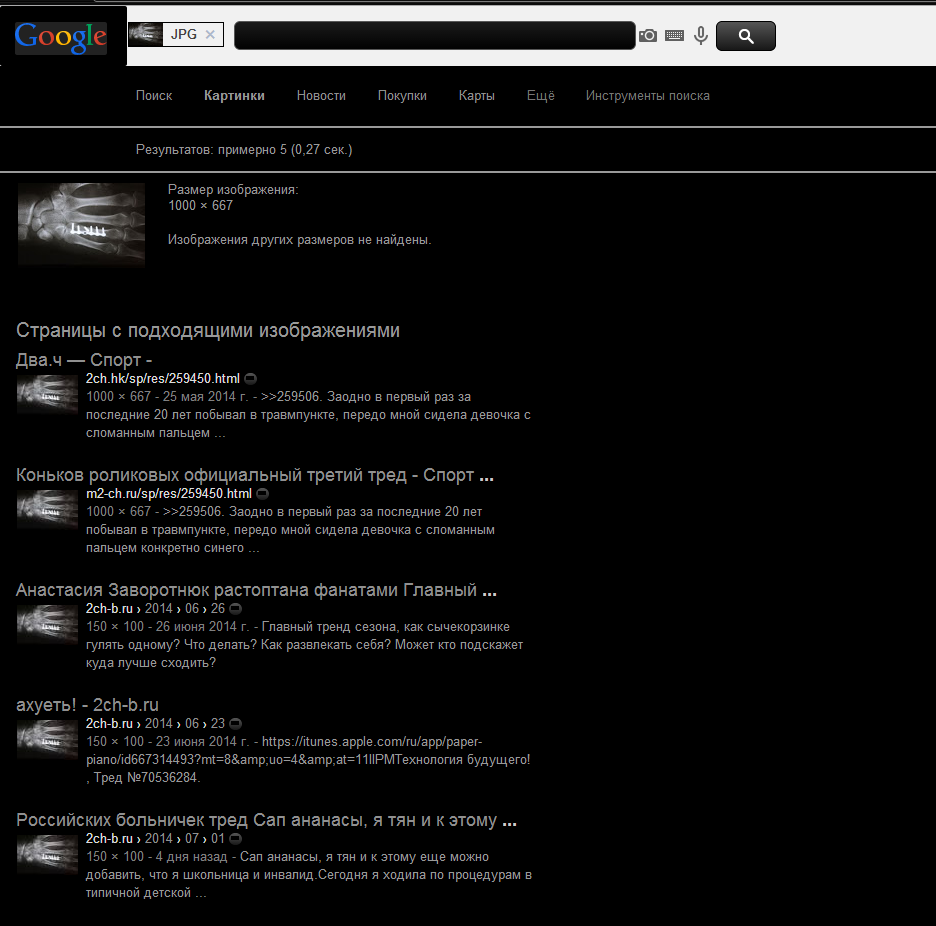Click the 2ch-b.ru › 2014 › 06 › 26 URL
936x926 pixels.
click(155, 608)
